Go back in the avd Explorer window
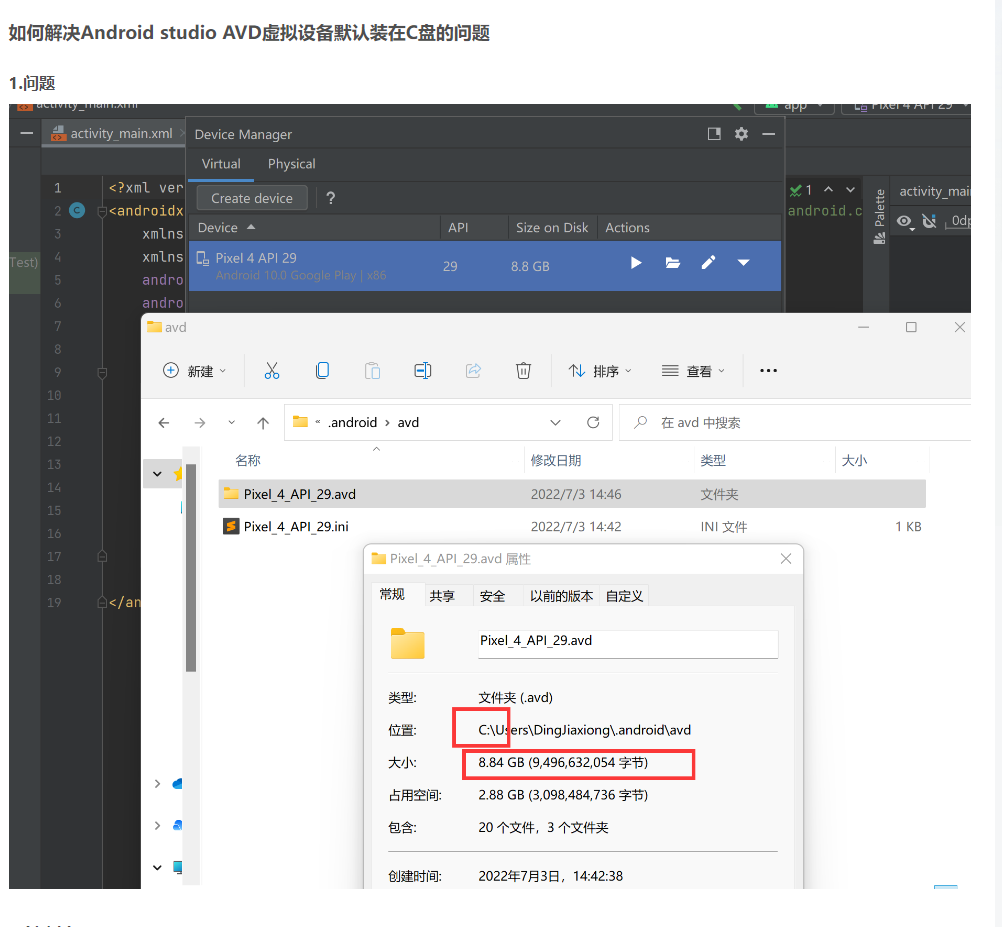 coord(164,422)
